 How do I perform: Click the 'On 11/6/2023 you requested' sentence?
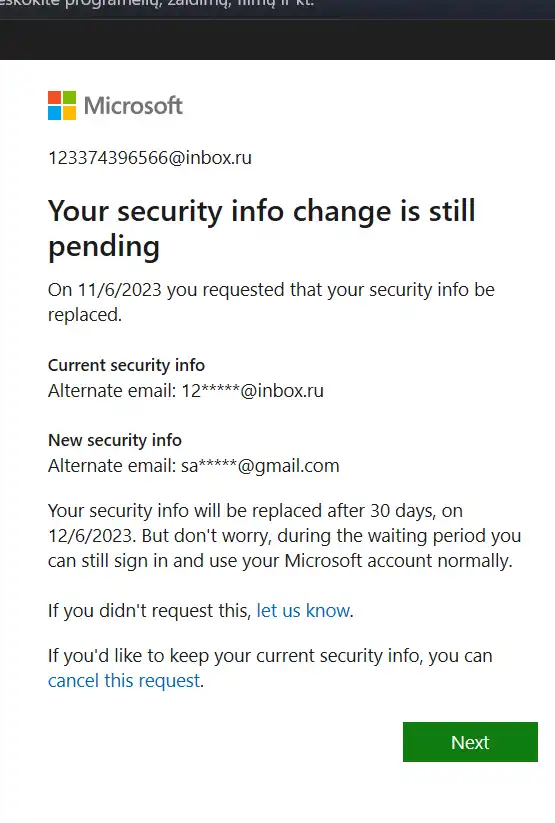(x=271, y=302)
